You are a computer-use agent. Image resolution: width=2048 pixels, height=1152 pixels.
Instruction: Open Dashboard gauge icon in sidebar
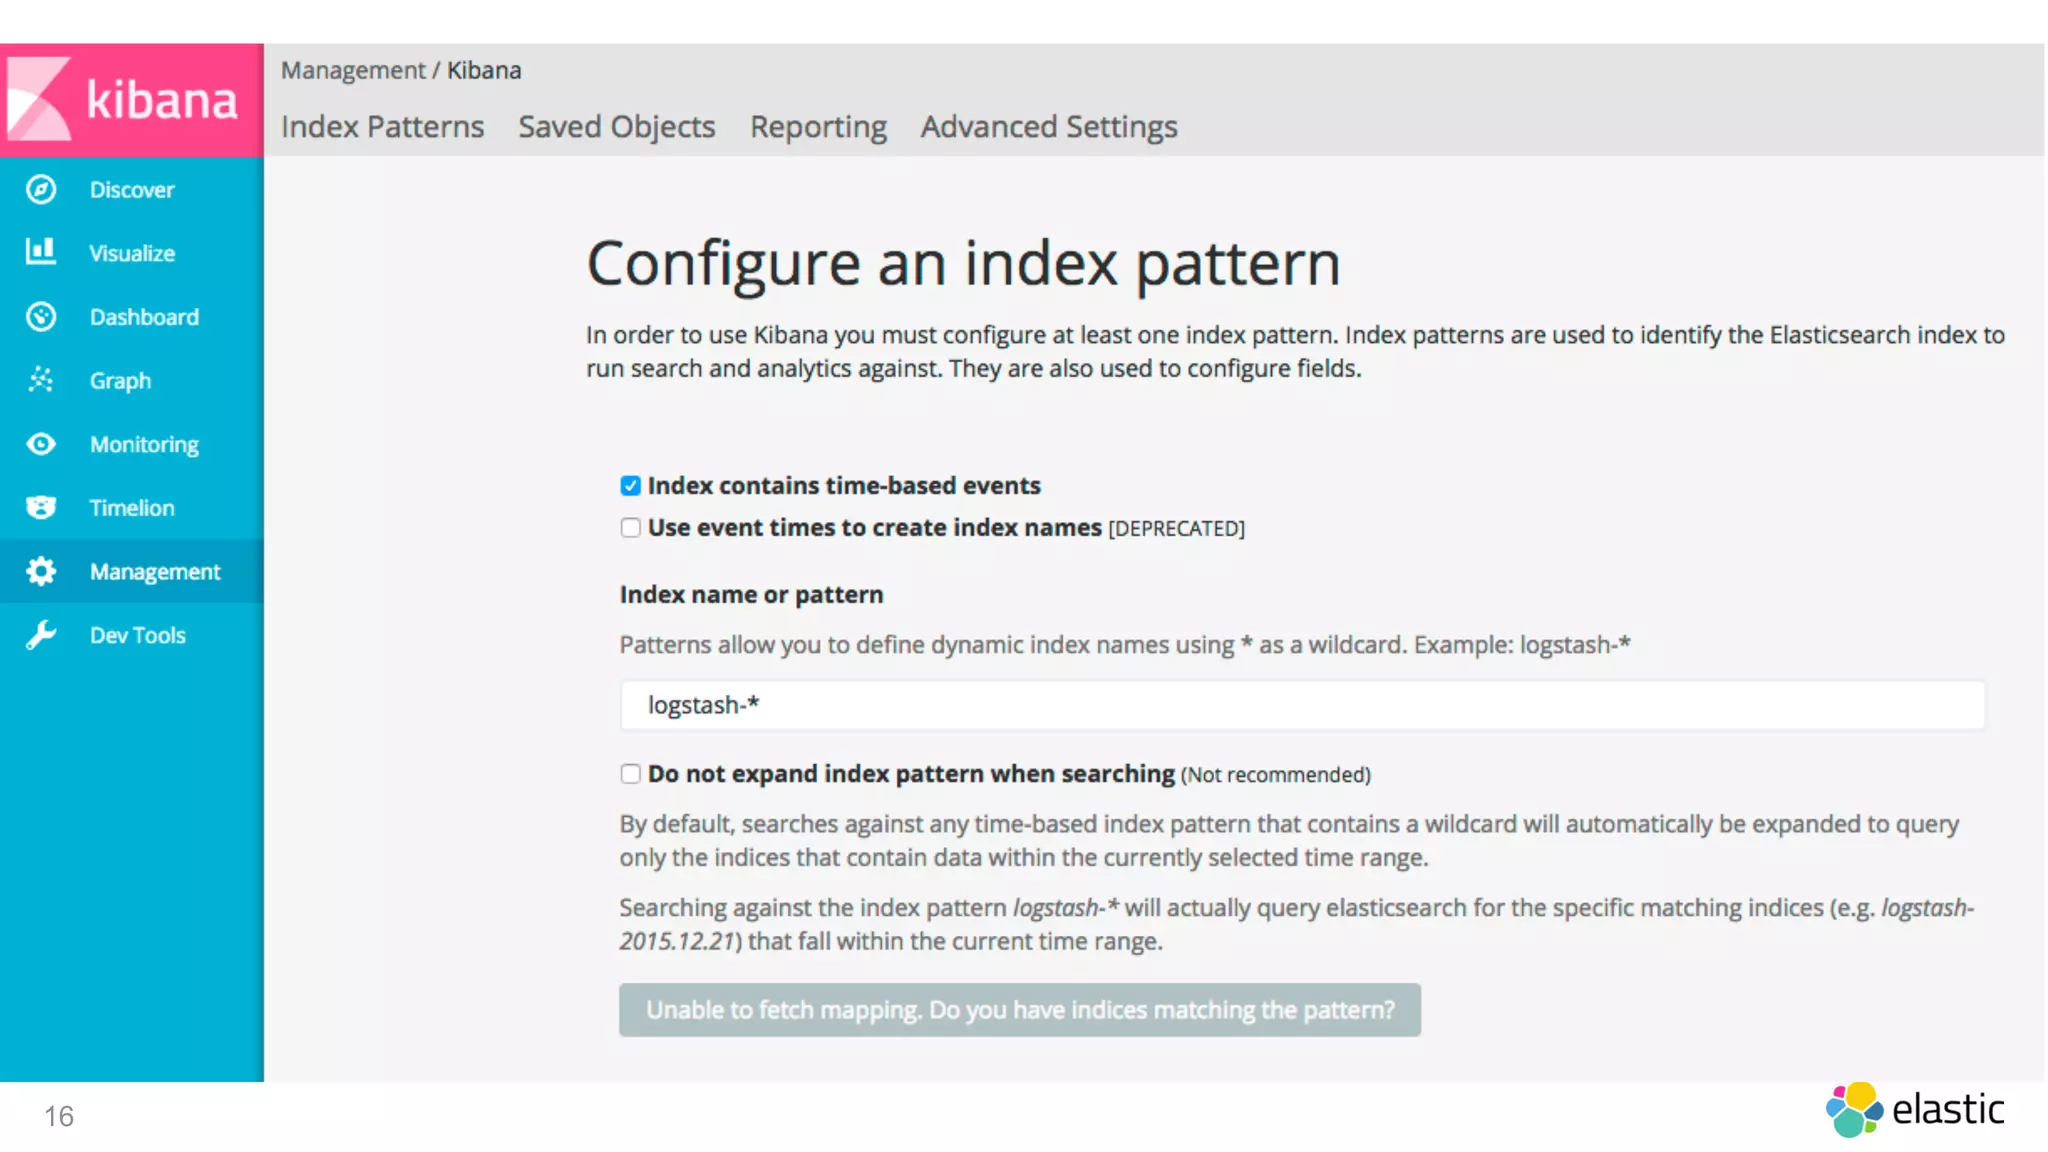(41, 317)
